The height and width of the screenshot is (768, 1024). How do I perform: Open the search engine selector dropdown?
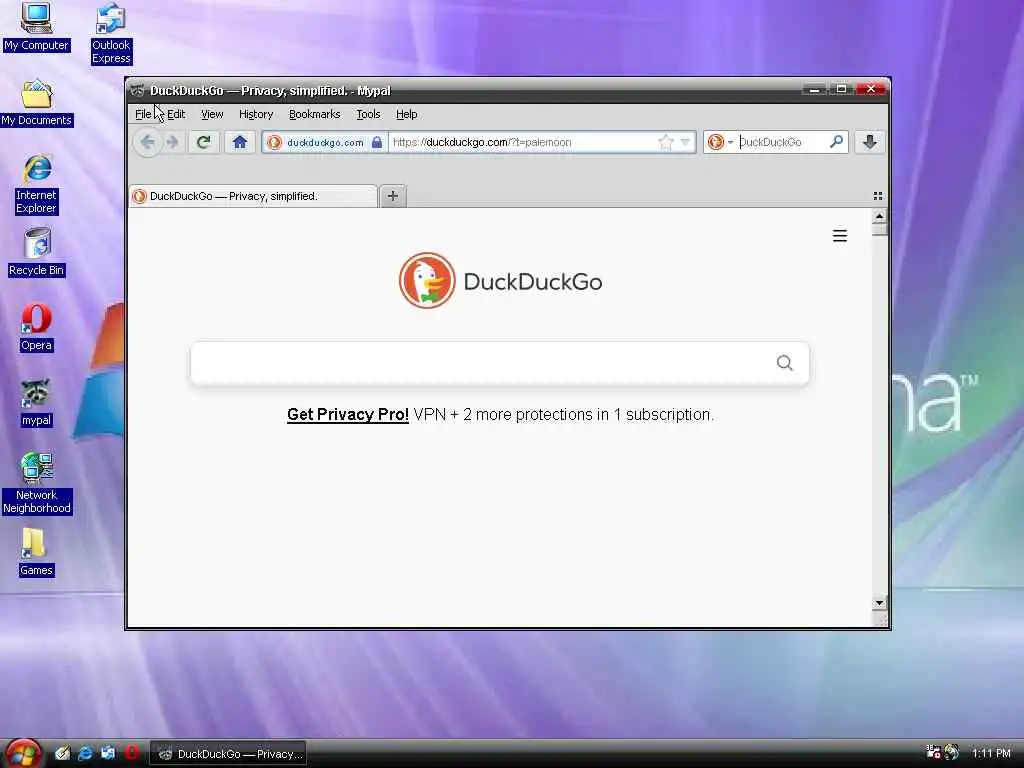(x=720, y=142)
